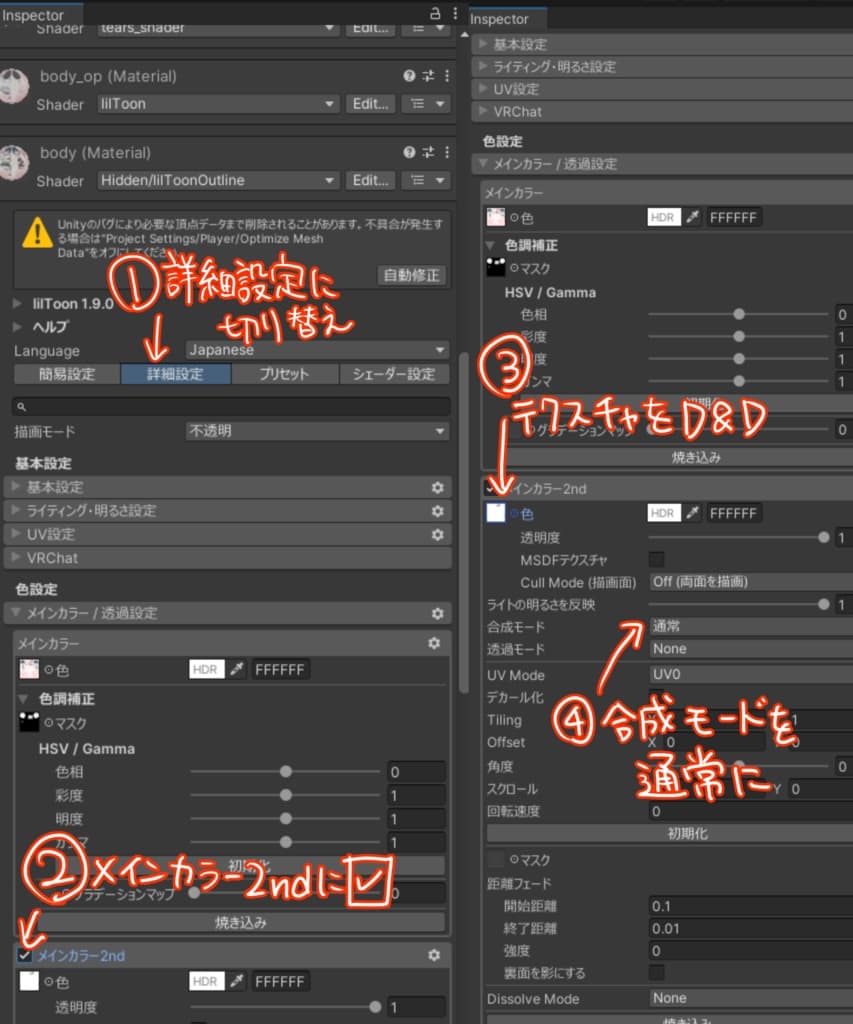Click inside the material search field

230,407
